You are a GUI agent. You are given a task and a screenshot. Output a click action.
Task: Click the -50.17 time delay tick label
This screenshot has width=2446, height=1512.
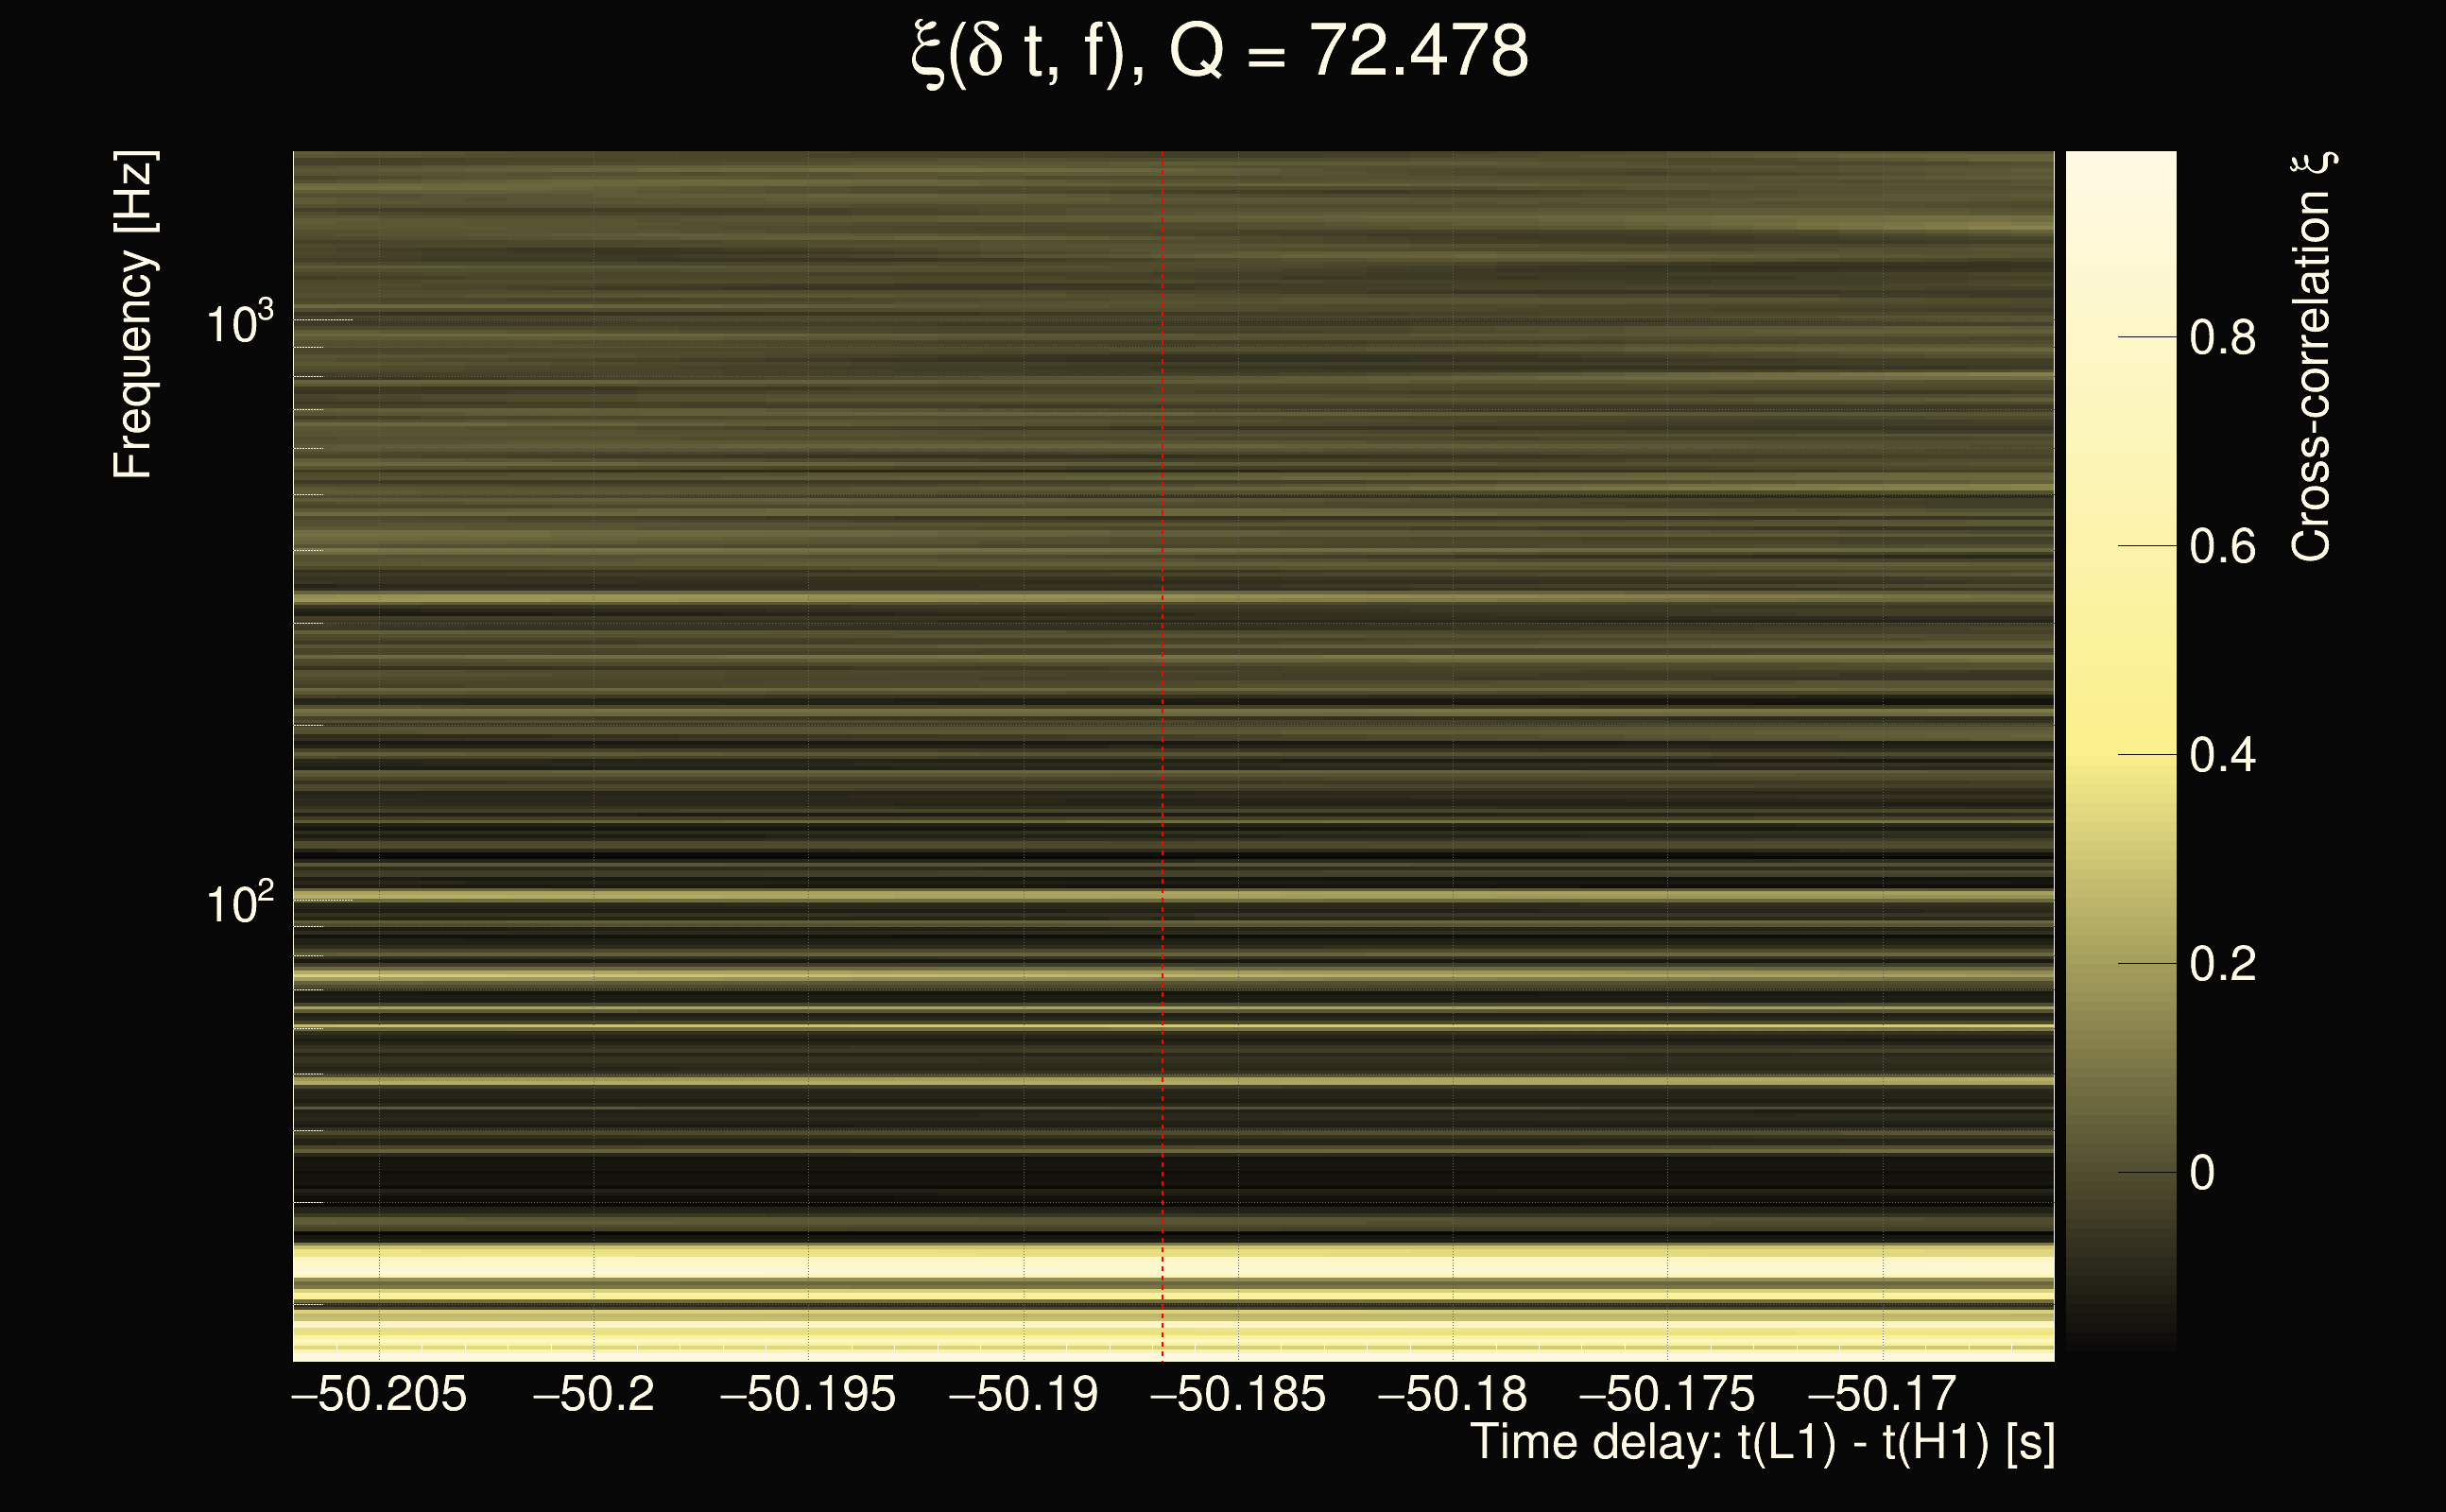1882,1394
